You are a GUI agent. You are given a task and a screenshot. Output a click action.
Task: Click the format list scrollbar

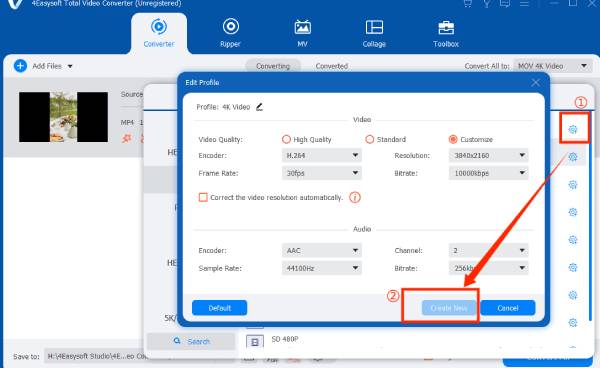pyautogui.click(x=591, y=216)
